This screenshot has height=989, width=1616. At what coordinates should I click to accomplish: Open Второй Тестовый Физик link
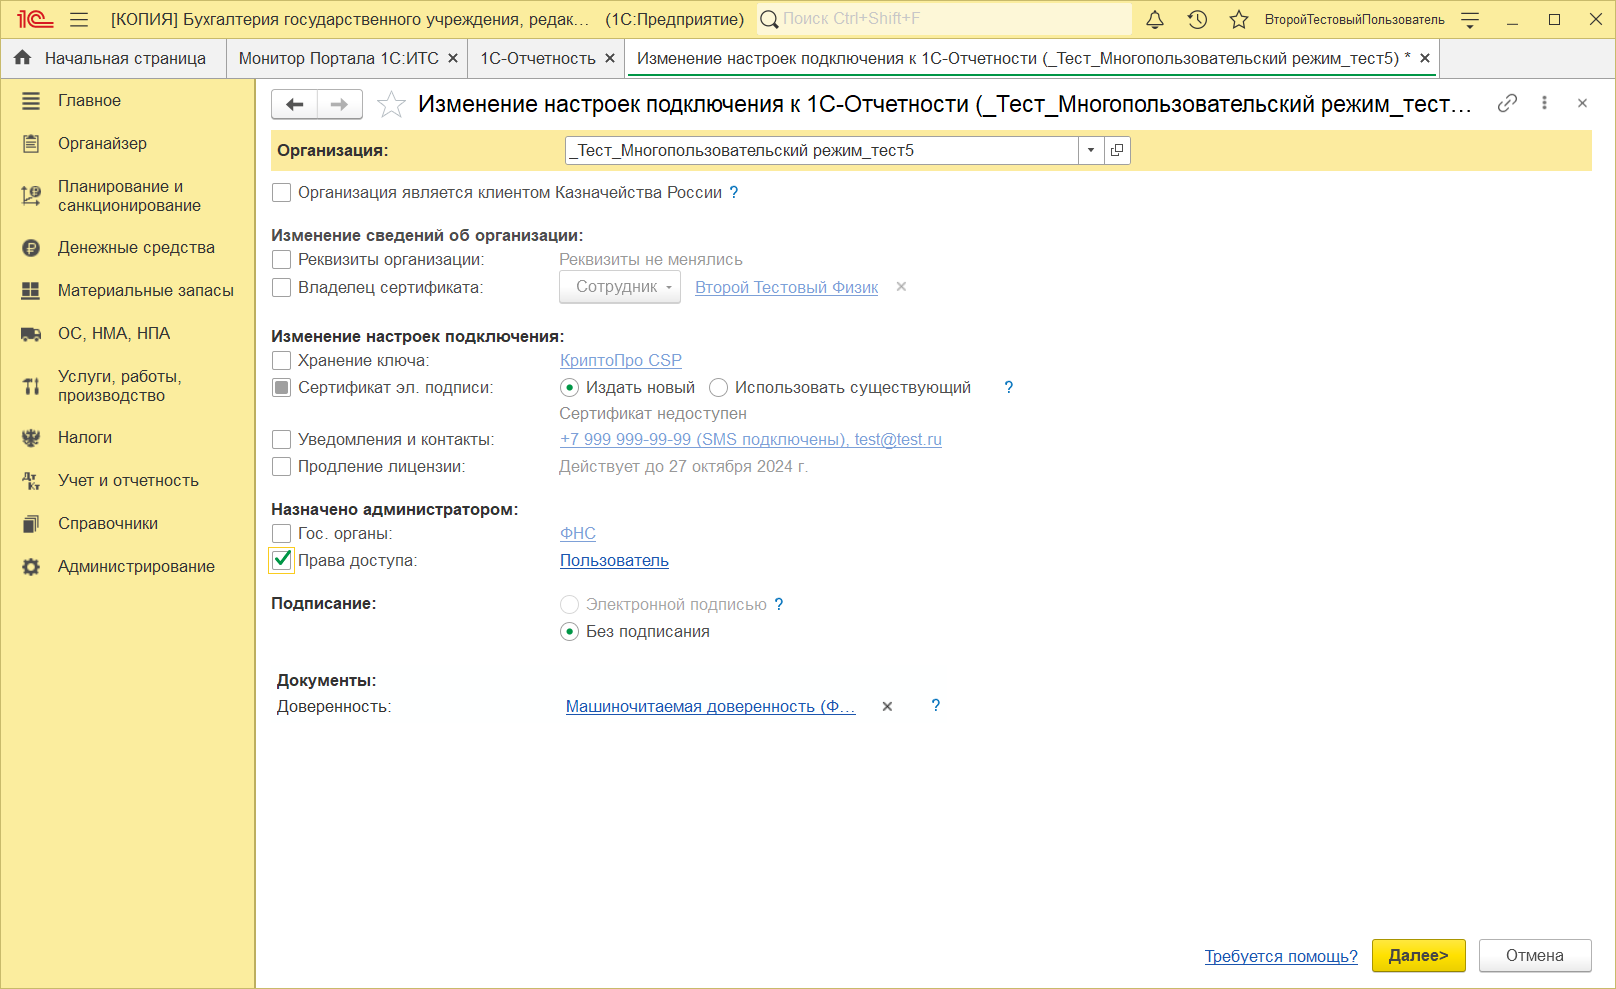(786, 287)
